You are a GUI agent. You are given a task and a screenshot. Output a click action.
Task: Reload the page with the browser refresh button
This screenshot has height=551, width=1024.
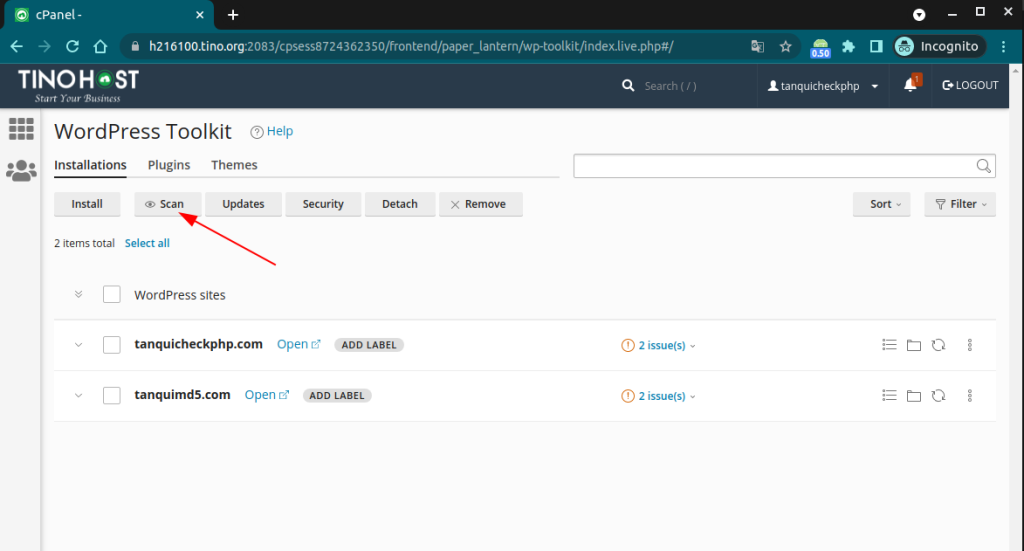pyautogui.click(x=72, y=46)
